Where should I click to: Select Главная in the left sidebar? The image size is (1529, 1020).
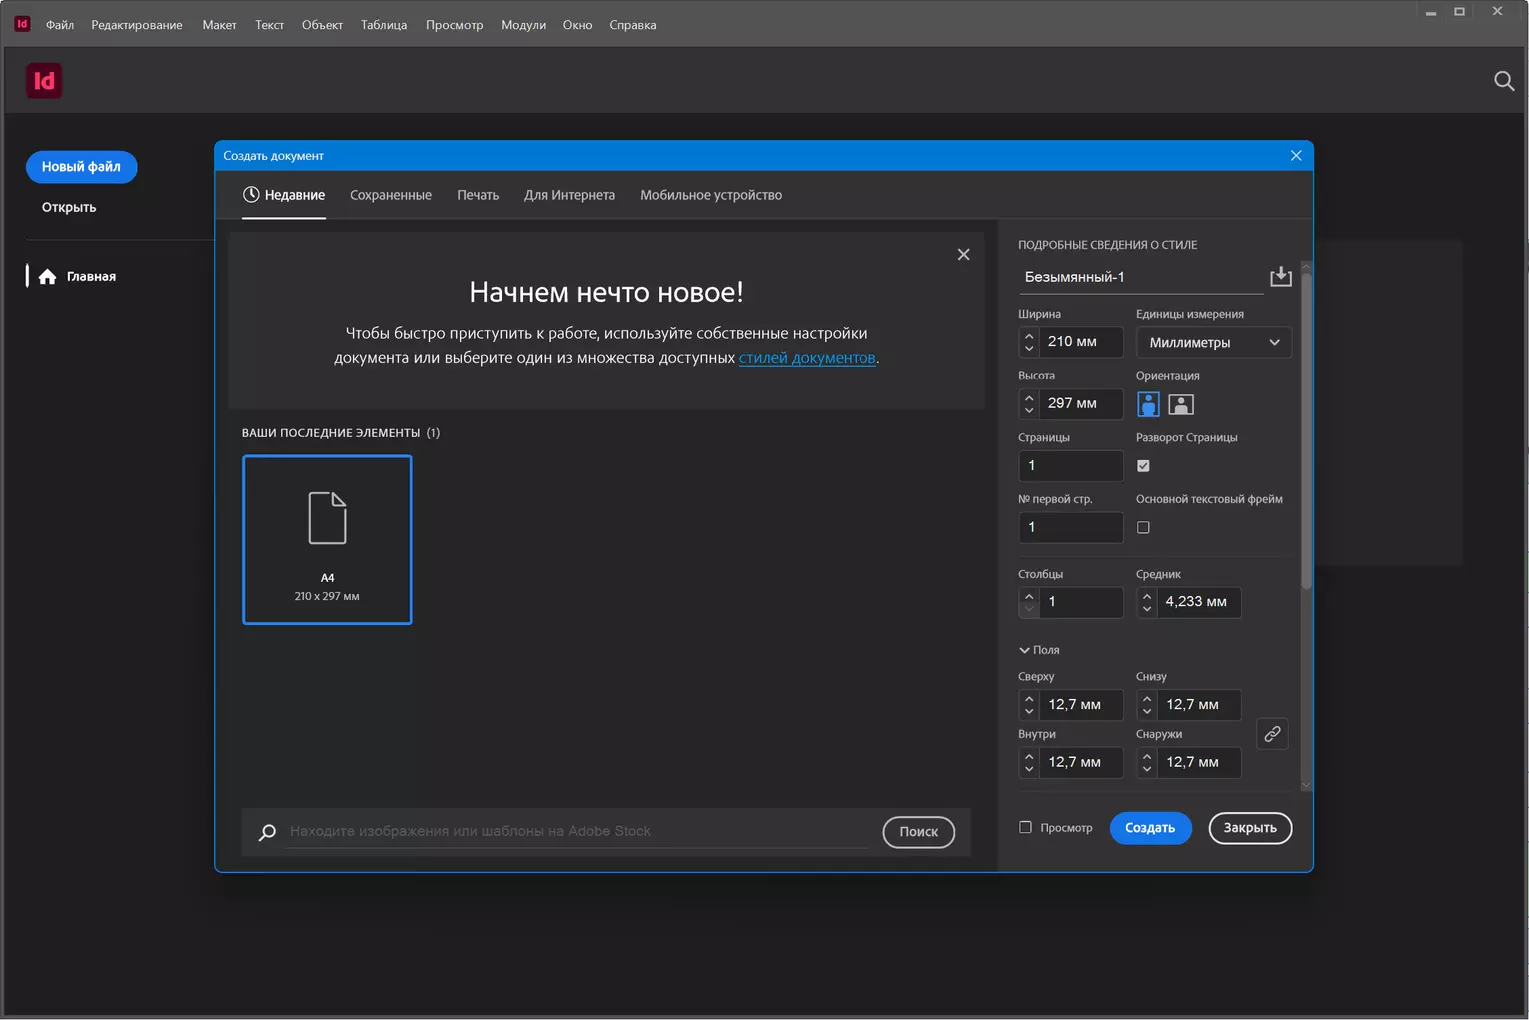click(91, 277)
